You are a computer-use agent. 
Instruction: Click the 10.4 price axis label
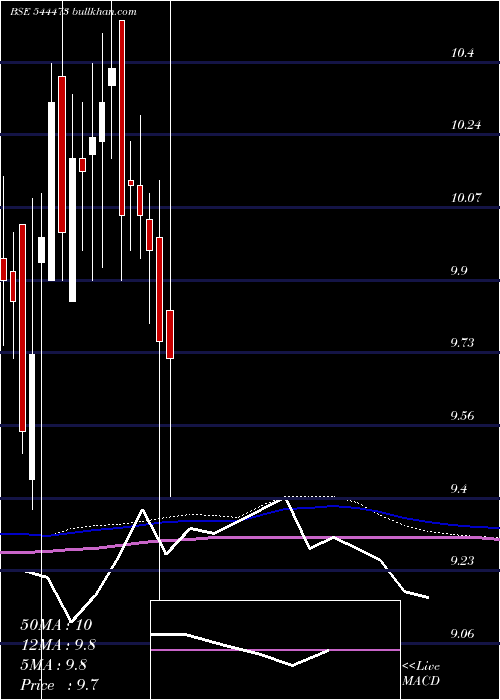click(462, 53)
